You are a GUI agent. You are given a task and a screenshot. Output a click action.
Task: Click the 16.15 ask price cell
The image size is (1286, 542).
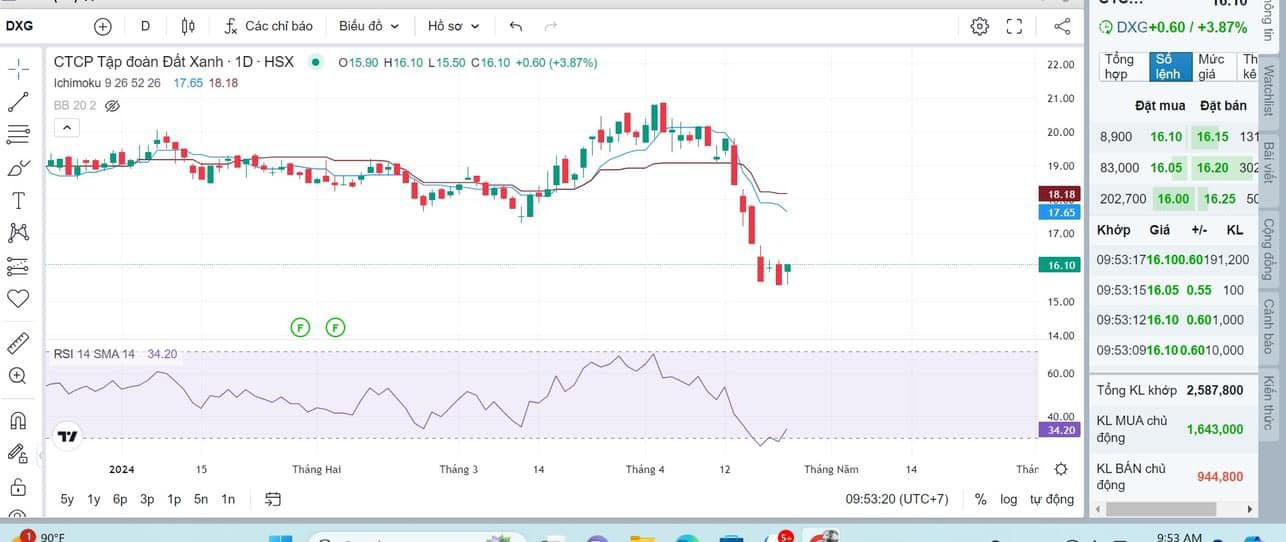click(1212, 136)
